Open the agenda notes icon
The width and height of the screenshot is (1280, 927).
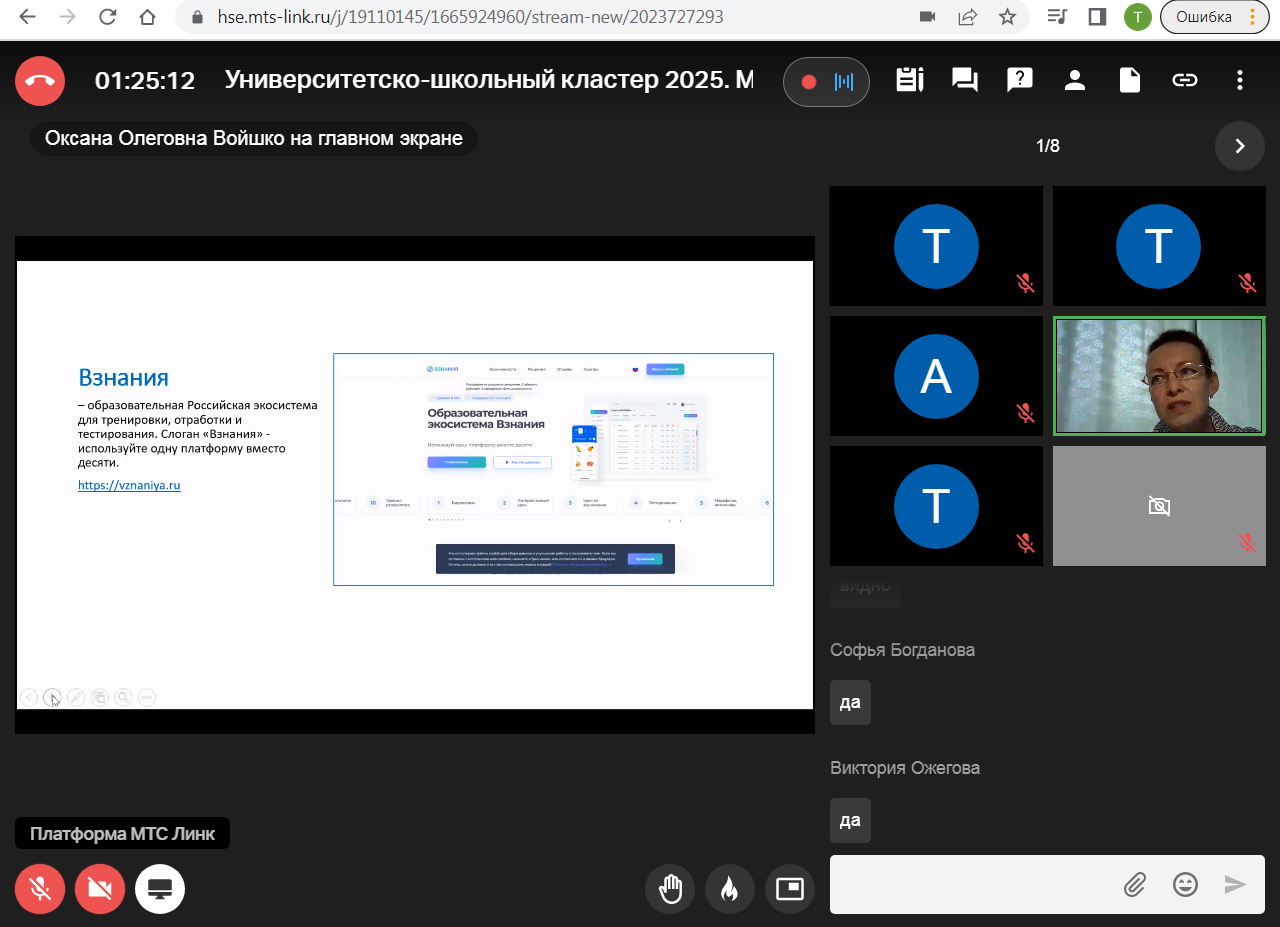pos(910,81)
